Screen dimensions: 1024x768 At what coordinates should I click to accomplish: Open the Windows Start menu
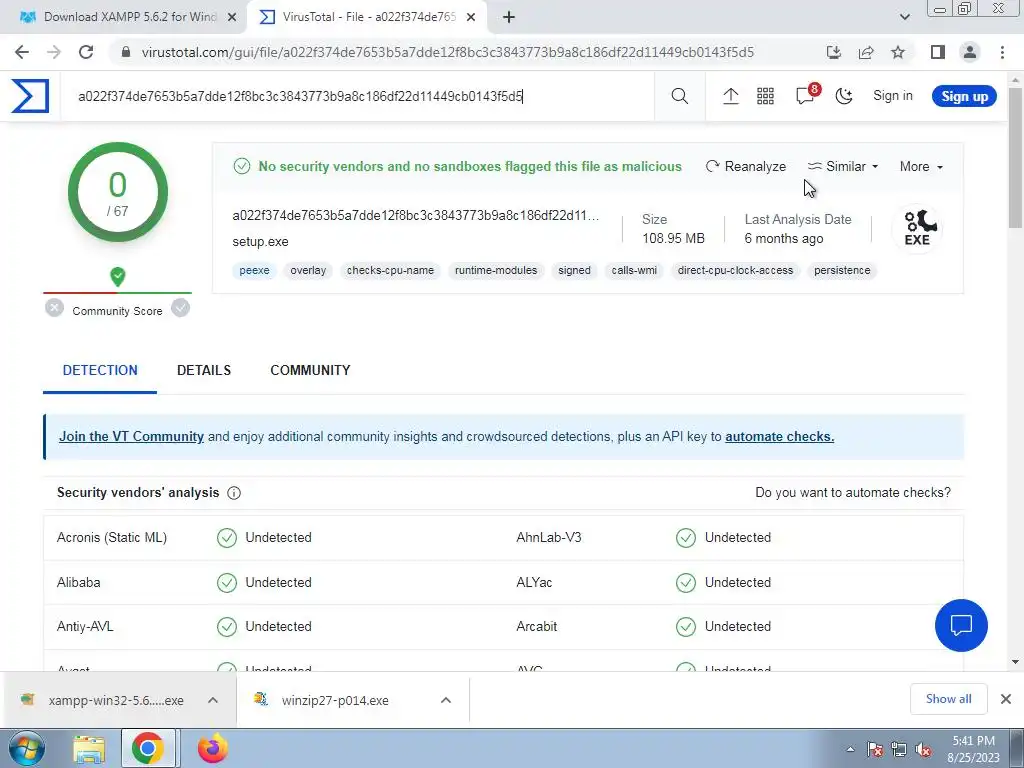[x=25, y=748]
